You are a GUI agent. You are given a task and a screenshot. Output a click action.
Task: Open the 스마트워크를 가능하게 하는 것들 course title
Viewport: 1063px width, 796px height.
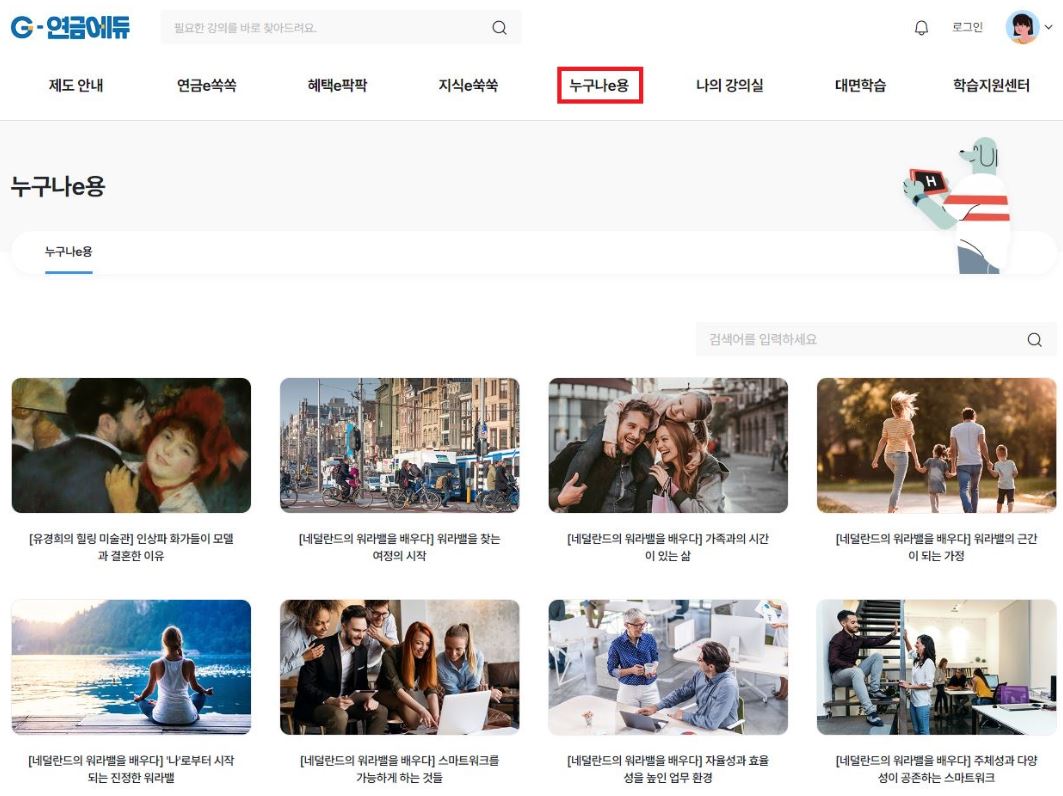pos(399,769)
